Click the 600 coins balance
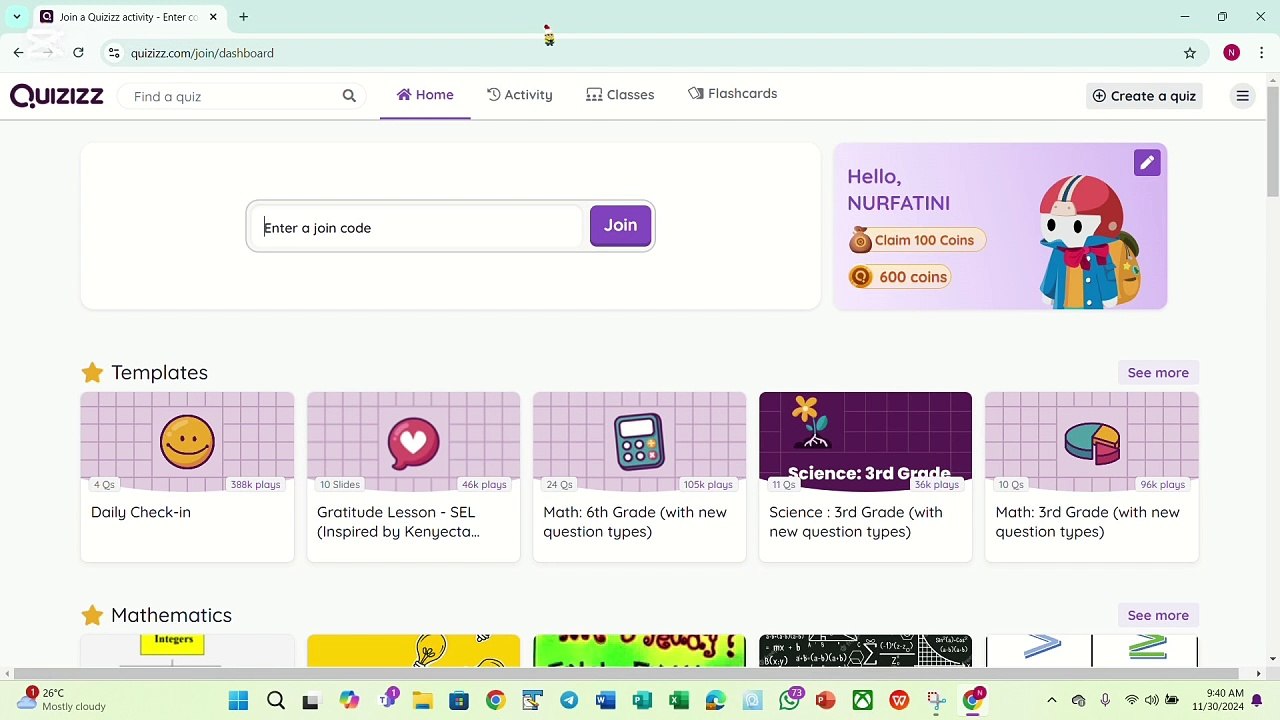1280x720 pixels. pos(898,277)
